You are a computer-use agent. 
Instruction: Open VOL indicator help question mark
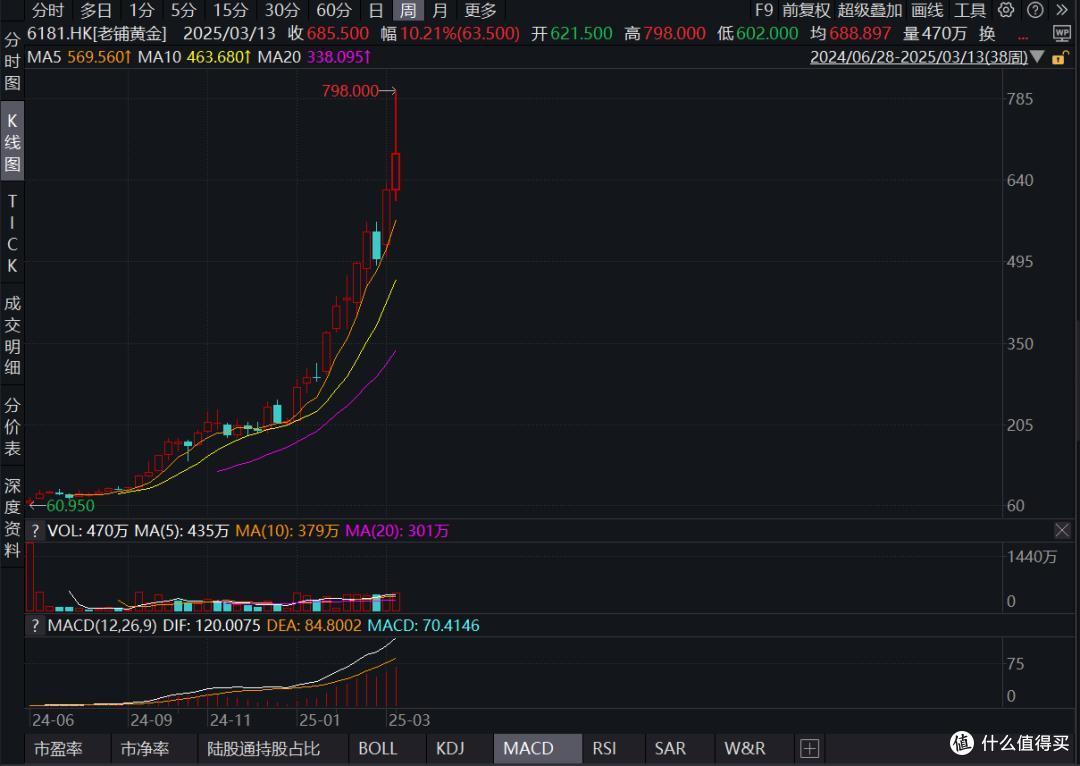pyautogui.click(x=35, y=531)
